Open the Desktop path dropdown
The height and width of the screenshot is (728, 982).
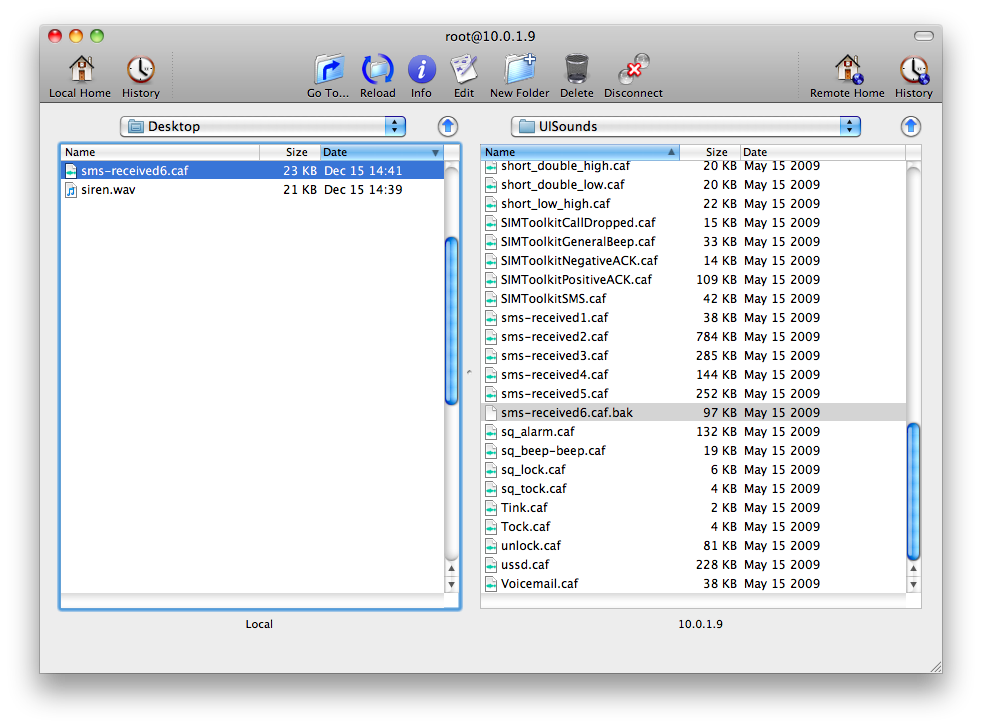(x=263, y=126)
